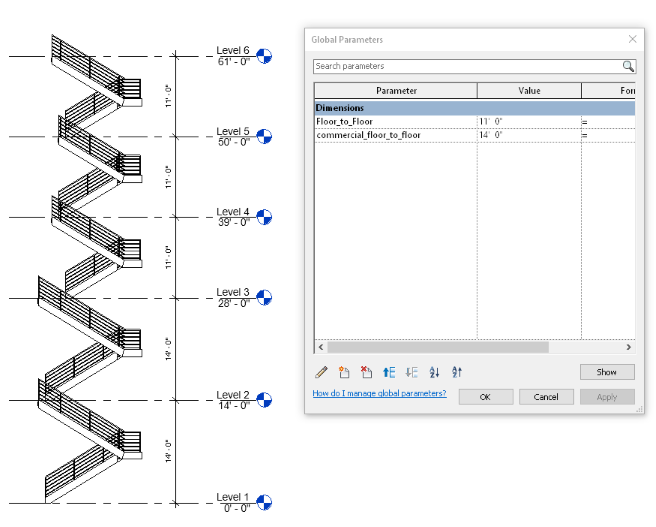Click the search magnifier icon
656x527 pixels.
pyautogui.click(x=628, y=67)
